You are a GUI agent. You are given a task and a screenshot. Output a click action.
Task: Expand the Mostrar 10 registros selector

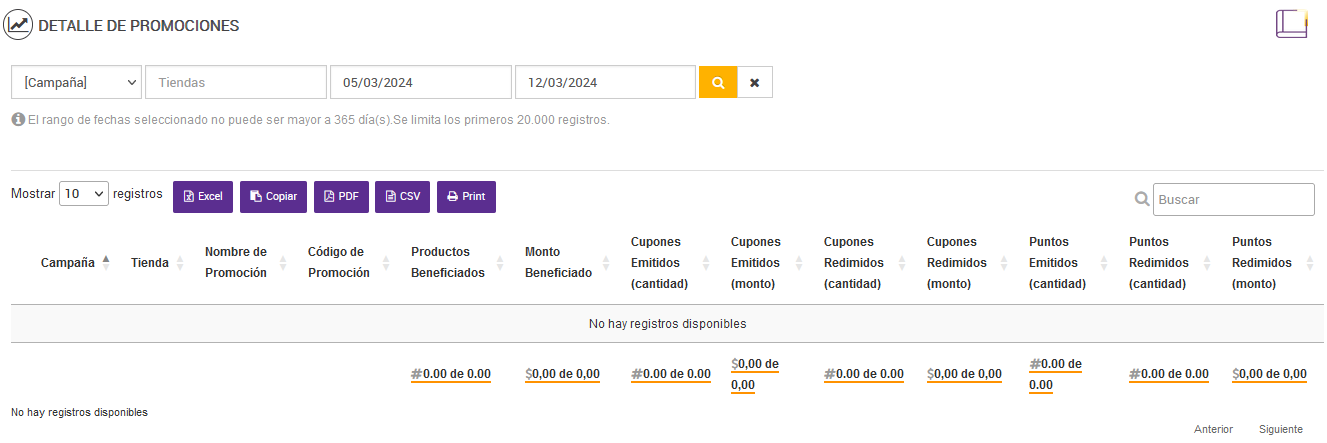[84, 194]
